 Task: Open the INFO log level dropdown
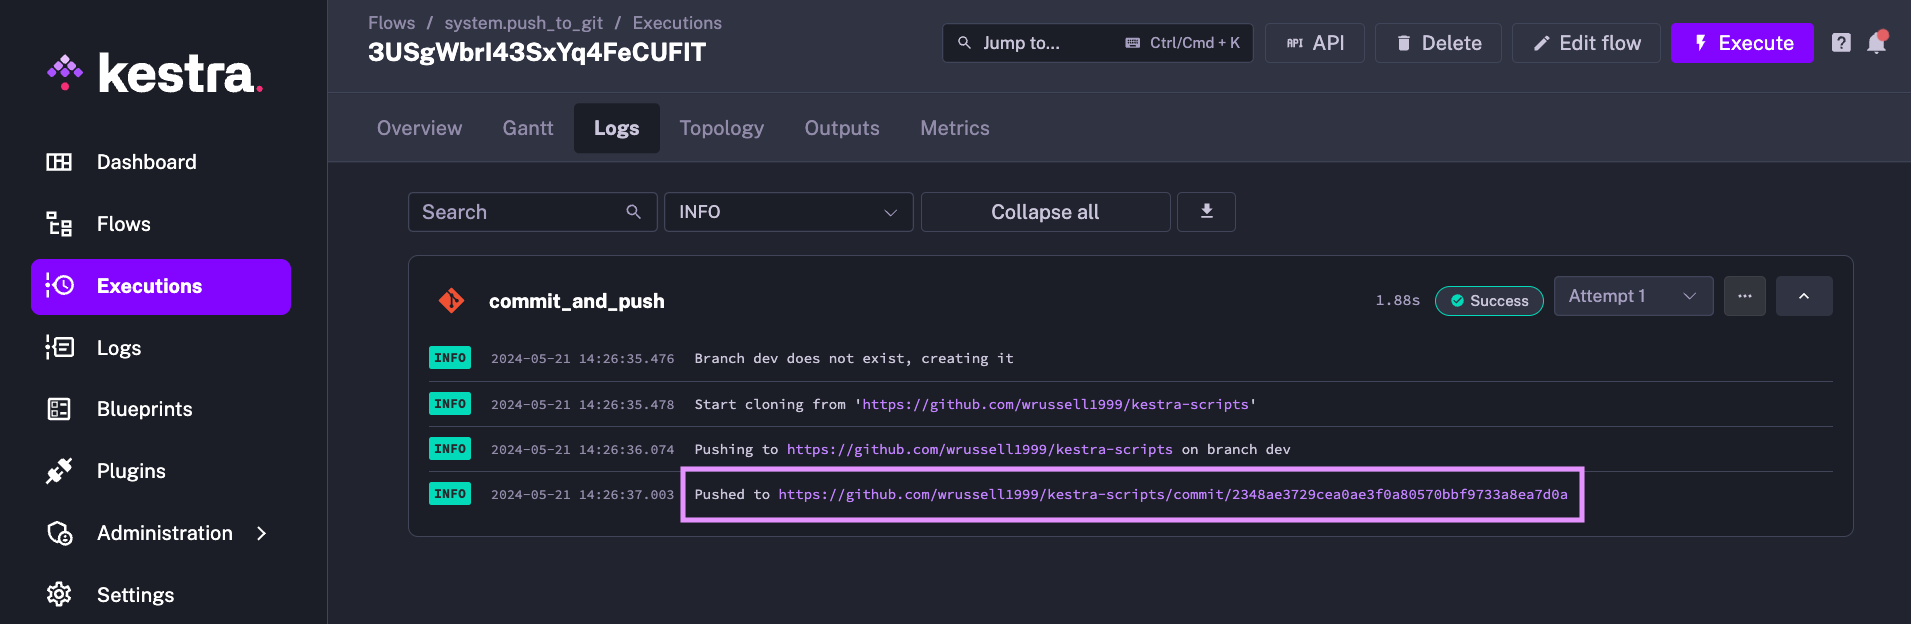click(x=788, y=212)
